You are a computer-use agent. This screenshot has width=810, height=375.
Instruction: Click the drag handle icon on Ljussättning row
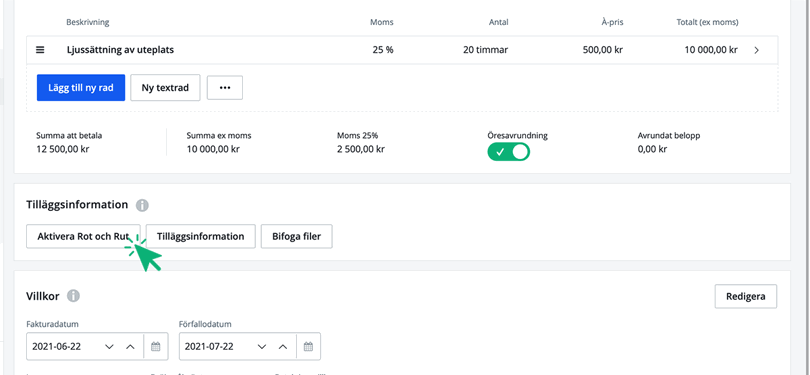click(40, 50)
